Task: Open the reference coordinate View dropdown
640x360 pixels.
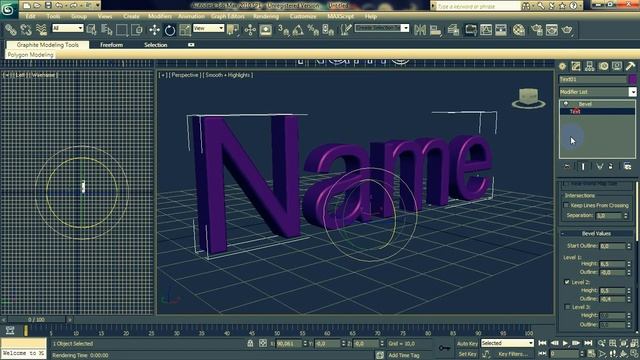Action: pyautogui.click(x=209, y=28)
